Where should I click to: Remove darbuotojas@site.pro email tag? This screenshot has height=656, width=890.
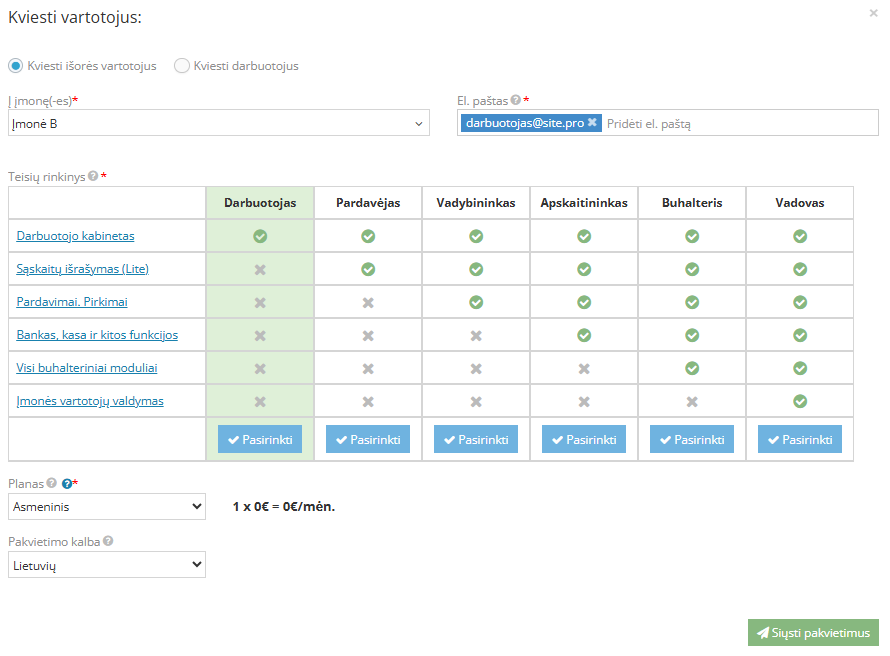[x=592, y=123]
